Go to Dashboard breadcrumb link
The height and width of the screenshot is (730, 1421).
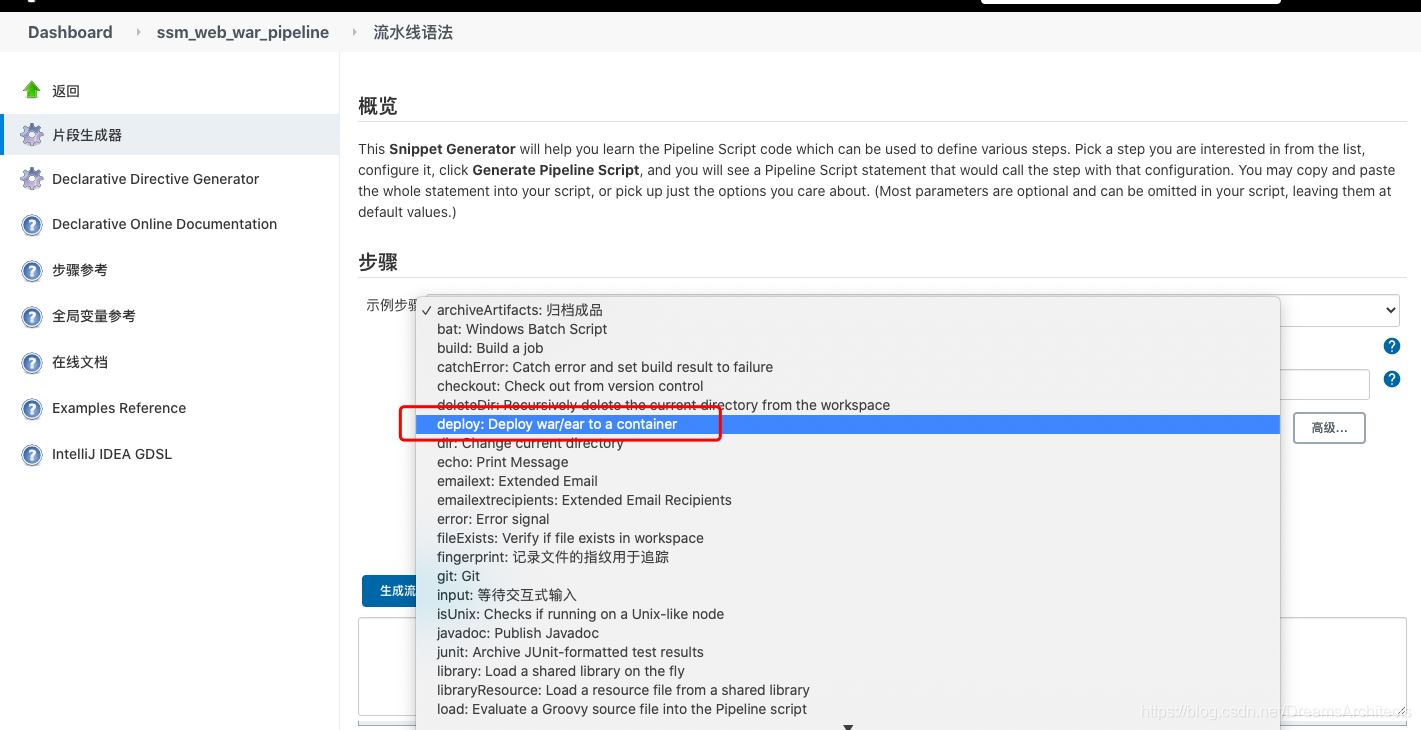click(70, 32)
